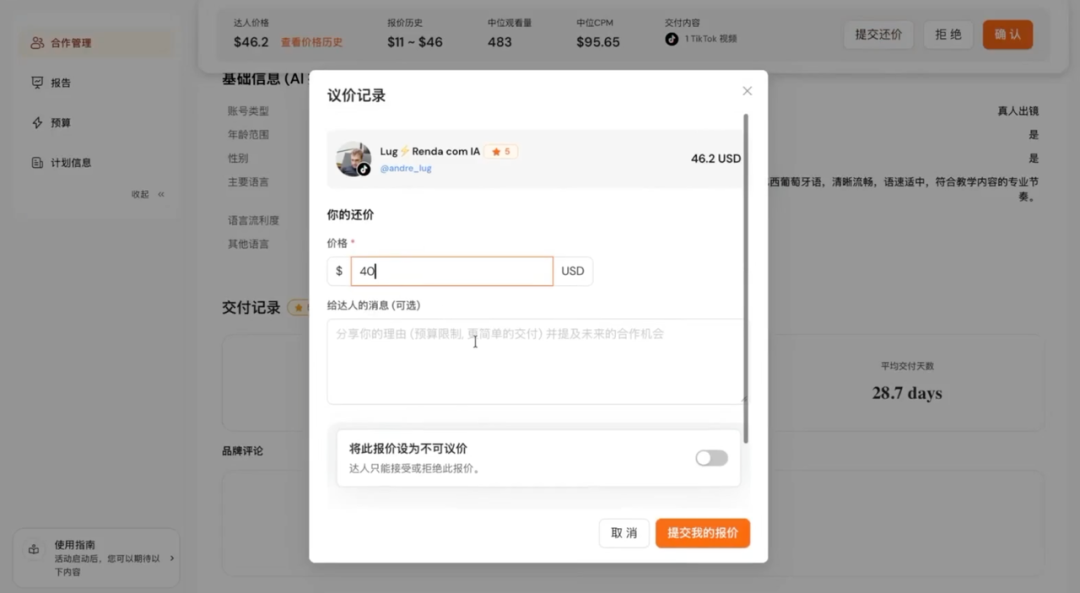Click the 计划信息 document icon
The width and height of the screenshot is (1080, 593).
pyautogui.click(x=37, y=163)
